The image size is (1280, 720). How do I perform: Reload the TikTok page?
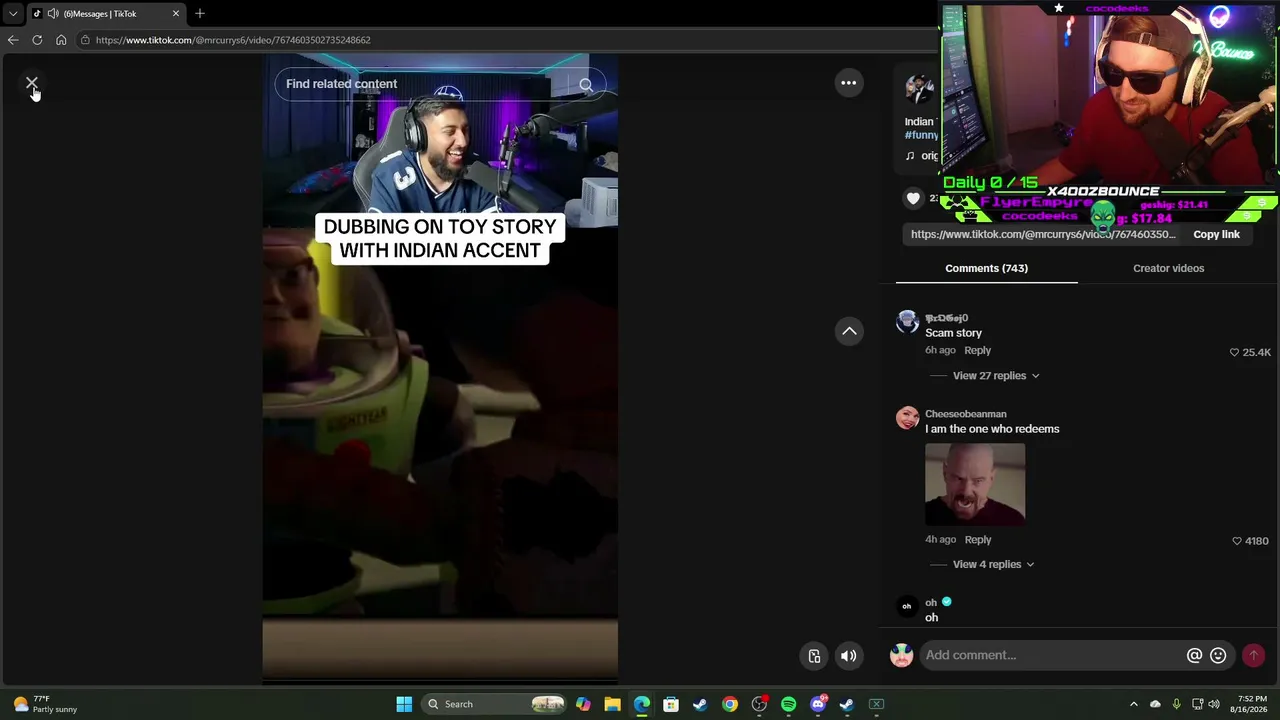coord(37,40)
